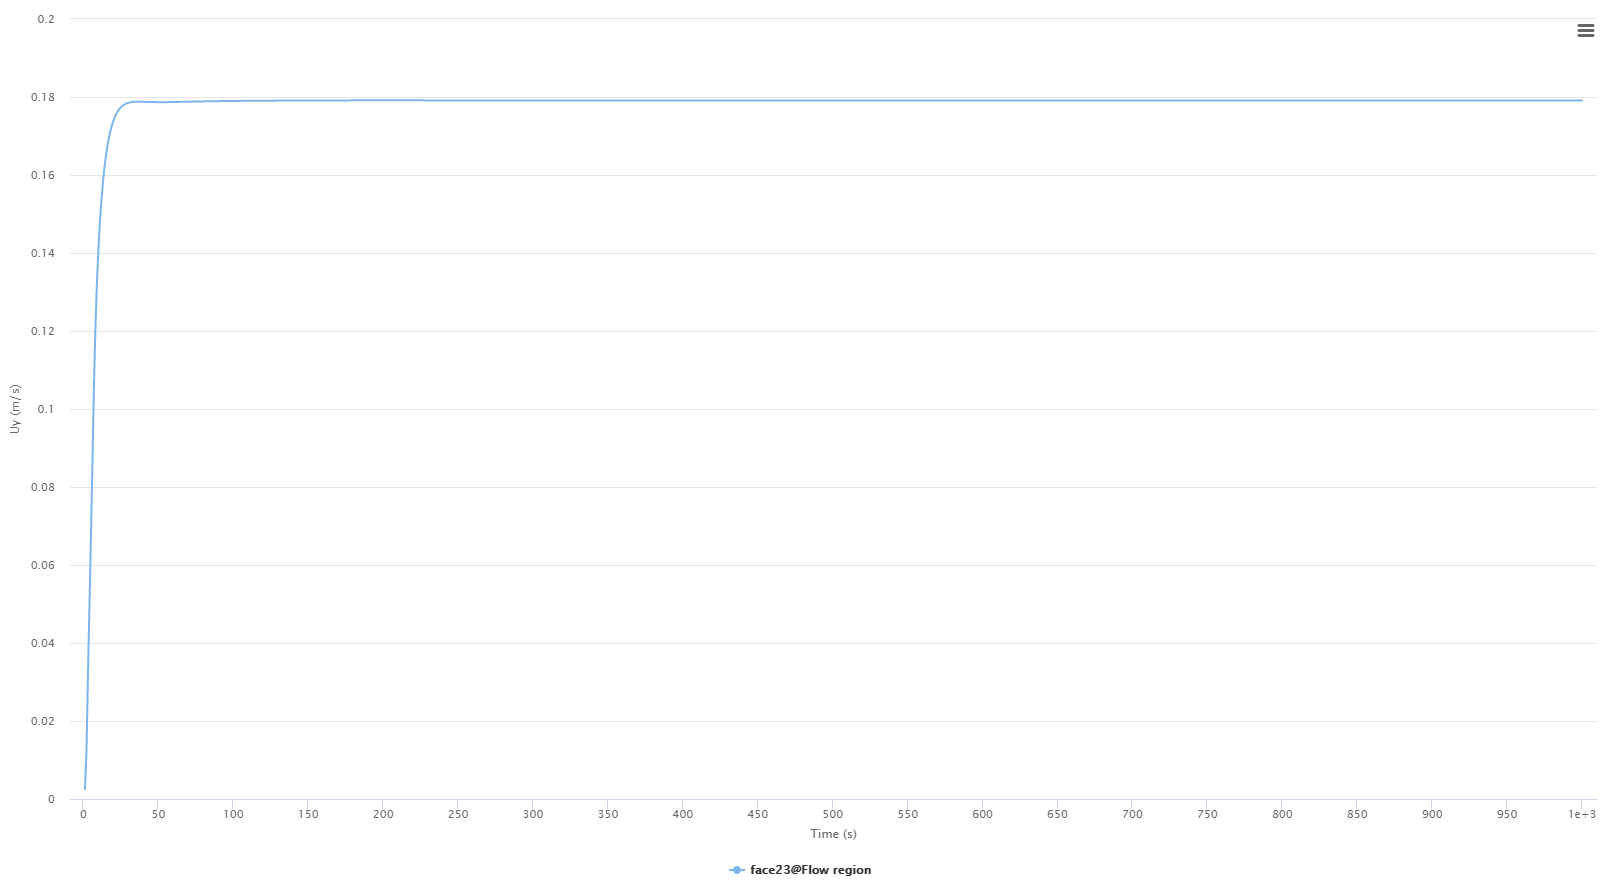
Task: Click the 0.1 y-axis tick label
Action: point(46,409)
